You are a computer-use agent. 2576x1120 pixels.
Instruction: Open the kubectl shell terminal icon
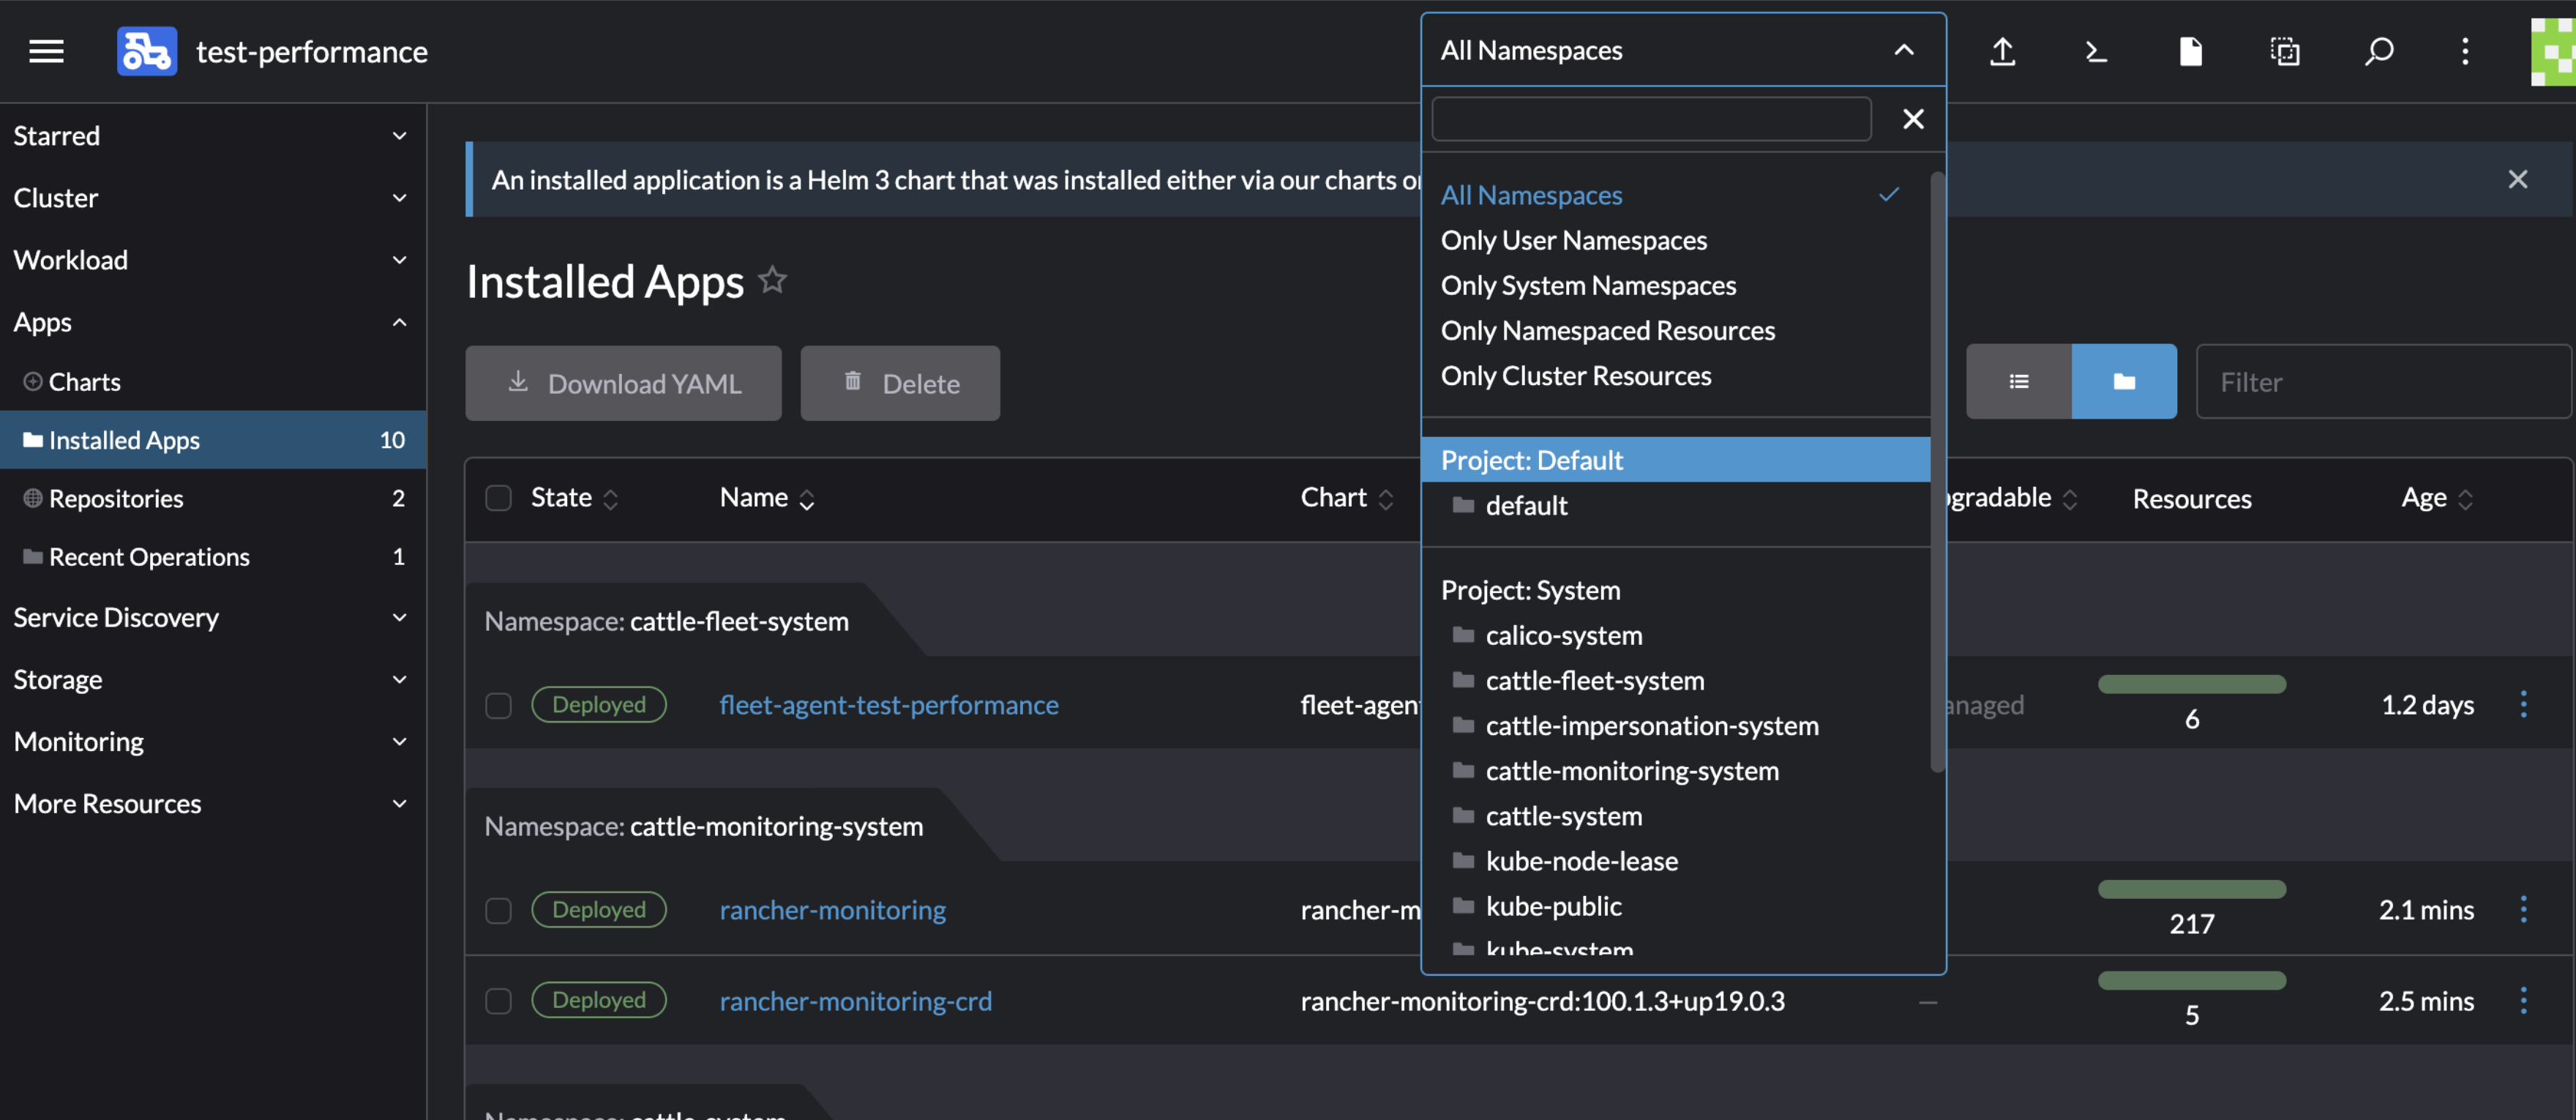(x=2096, y=51)
